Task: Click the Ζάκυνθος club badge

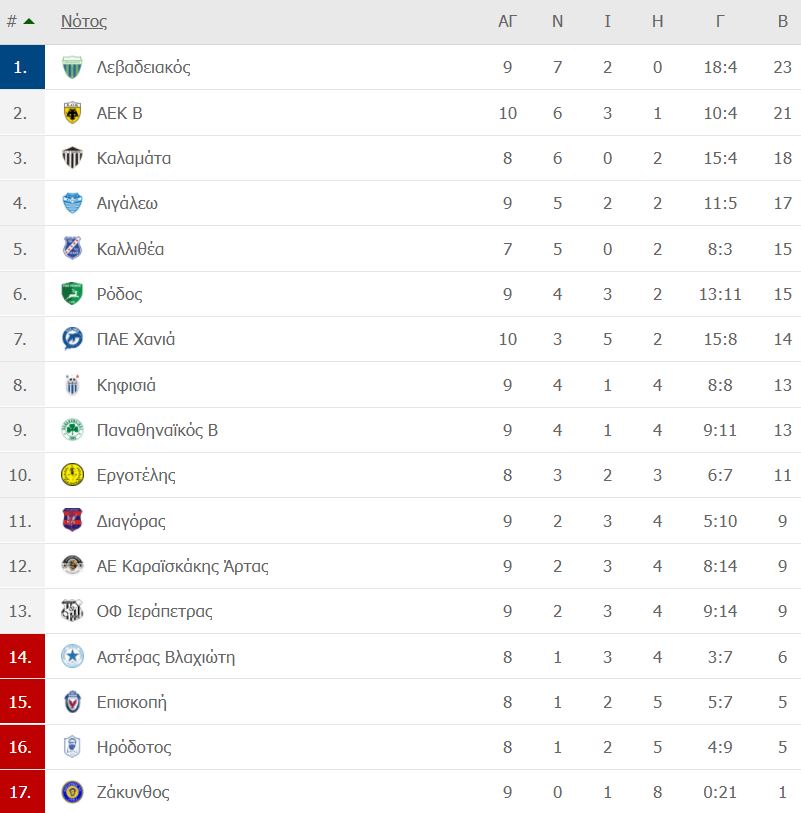Action: pos(72,792)
